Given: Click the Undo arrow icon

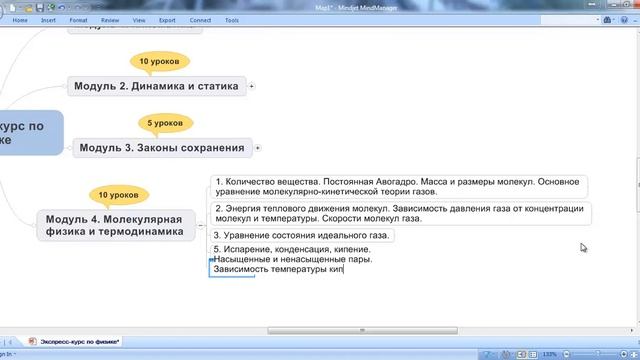Looking at the screenshot, I should click(x=62, y=7).
